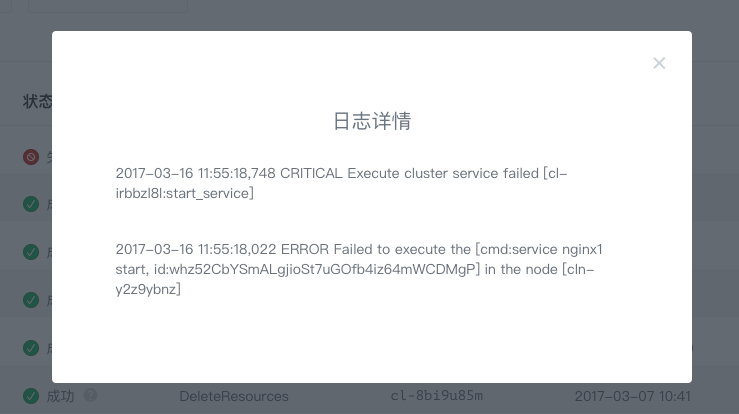Close the 日志详情 log dialog
The image size is (739, 414).
[659, 63]
